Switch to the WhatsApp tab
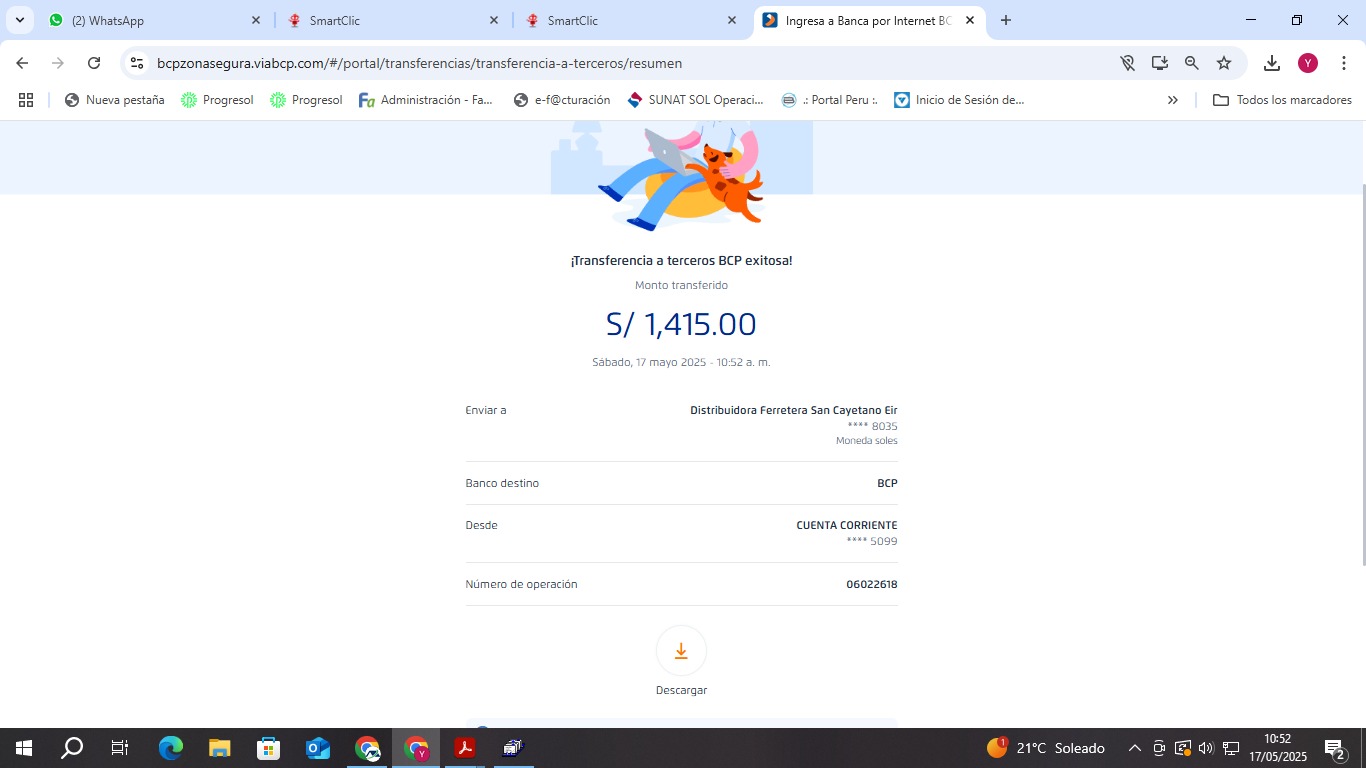The image size is (1366, 768). (x=150, y=20)
